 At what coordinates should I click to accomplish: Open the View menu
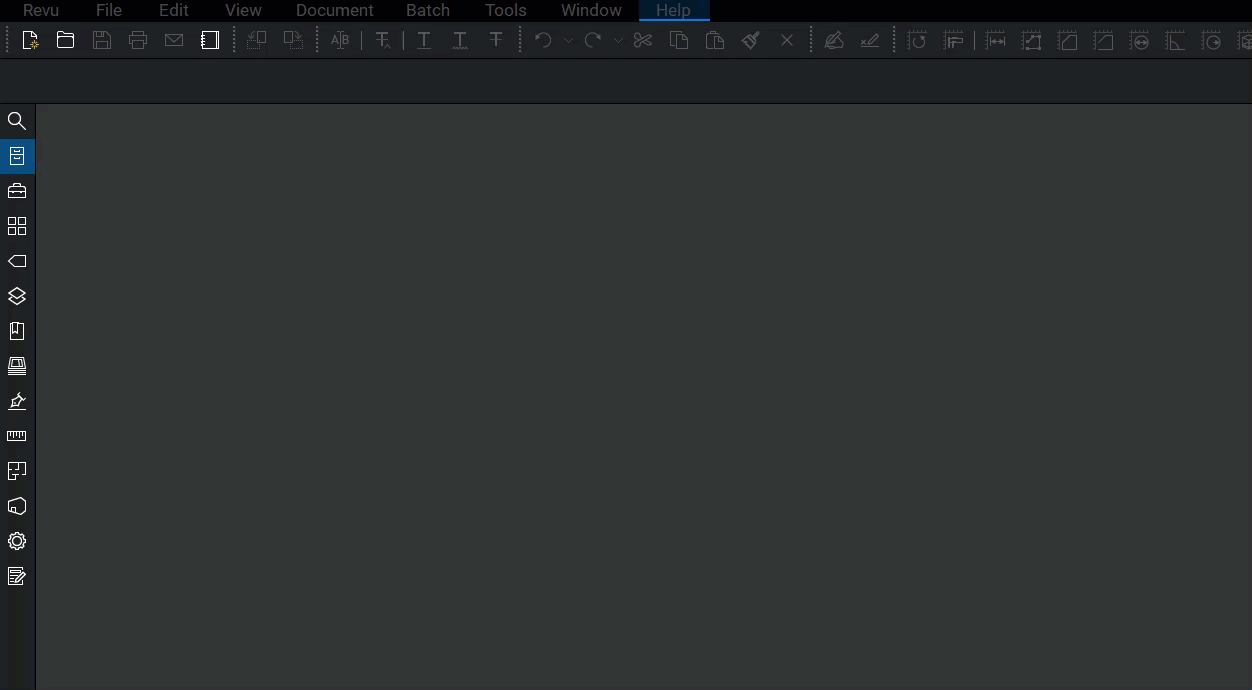click(x=243, y=10)
